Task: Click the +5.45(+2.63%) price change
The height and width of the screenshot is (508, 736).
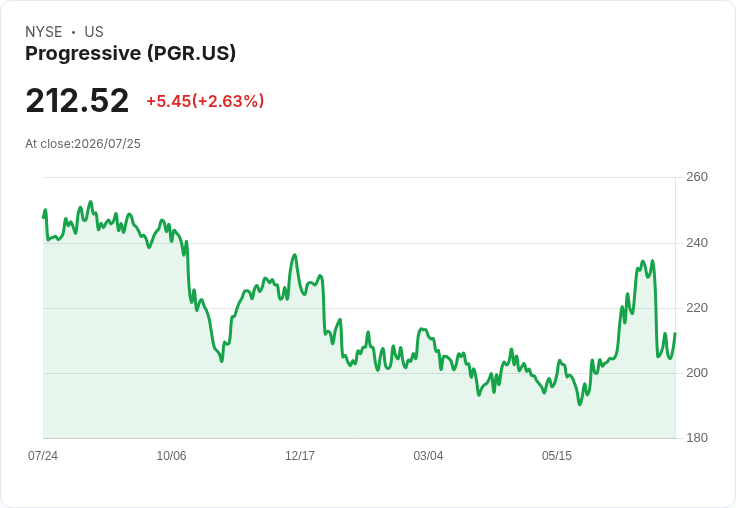Action: [x=205, y=101]
